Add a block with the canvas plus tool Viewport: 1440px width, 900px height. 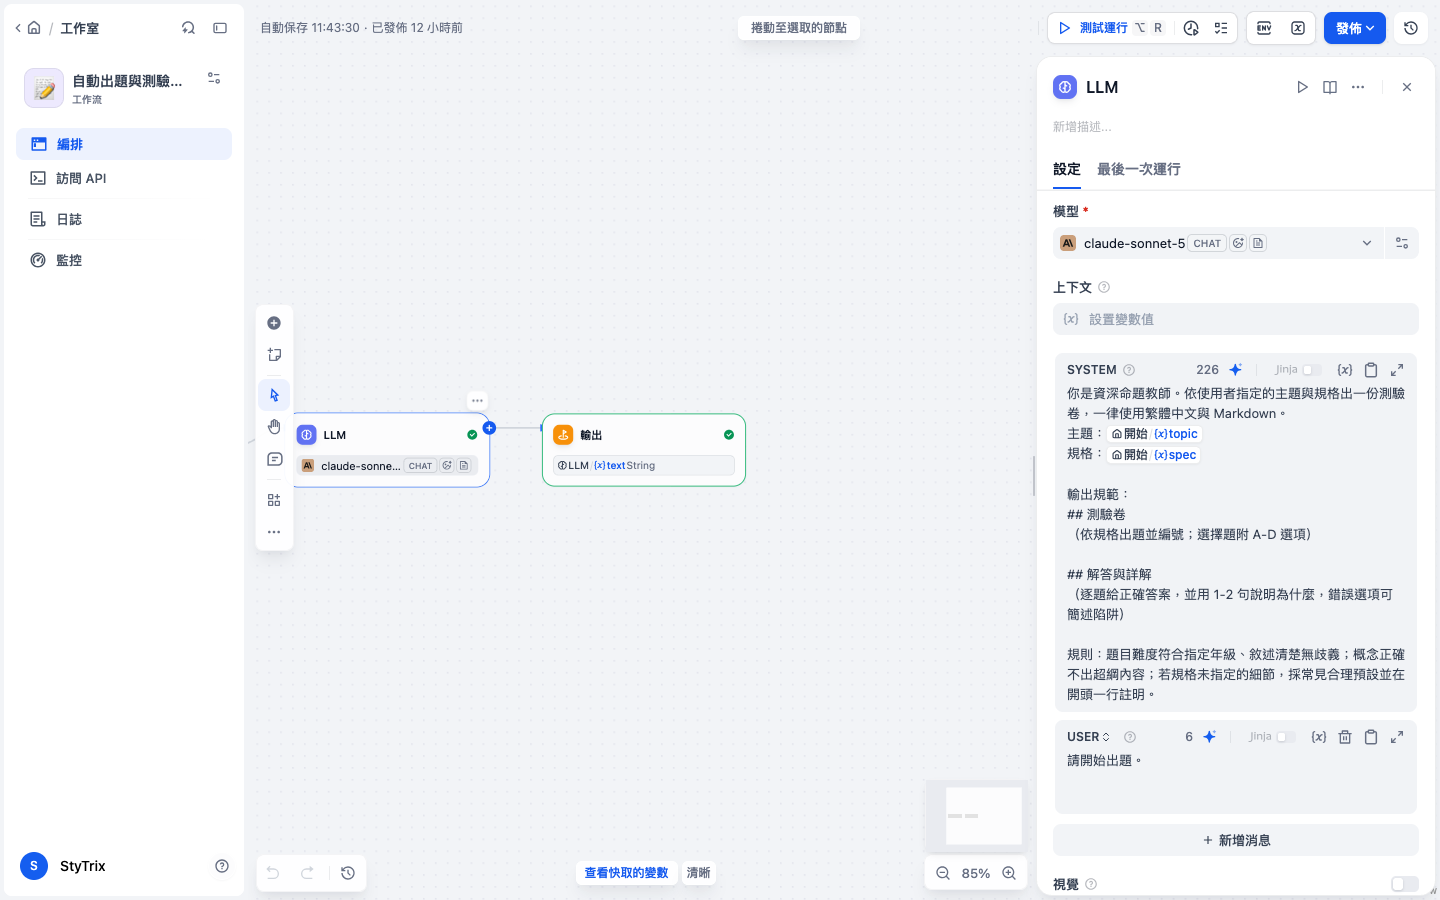(274, 323)
